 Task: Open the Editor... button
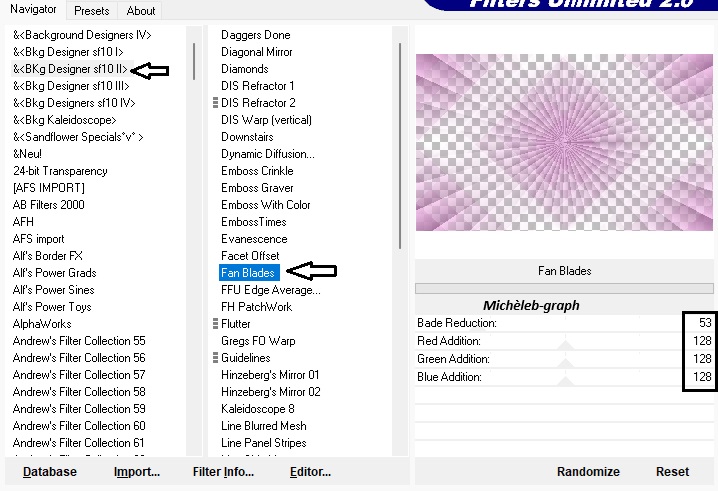310,472
